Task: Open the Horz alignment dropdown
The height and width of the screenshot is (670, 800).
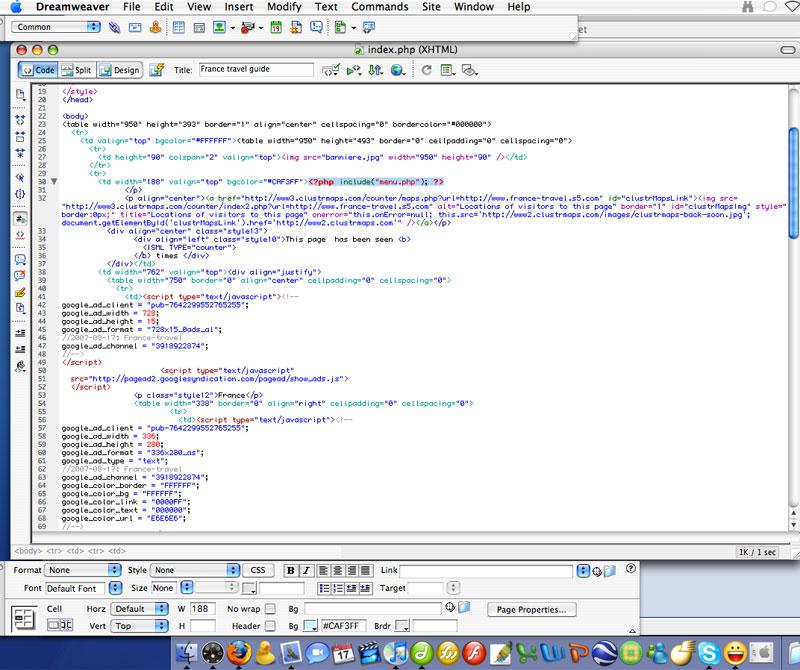Action: click(140, 609)
